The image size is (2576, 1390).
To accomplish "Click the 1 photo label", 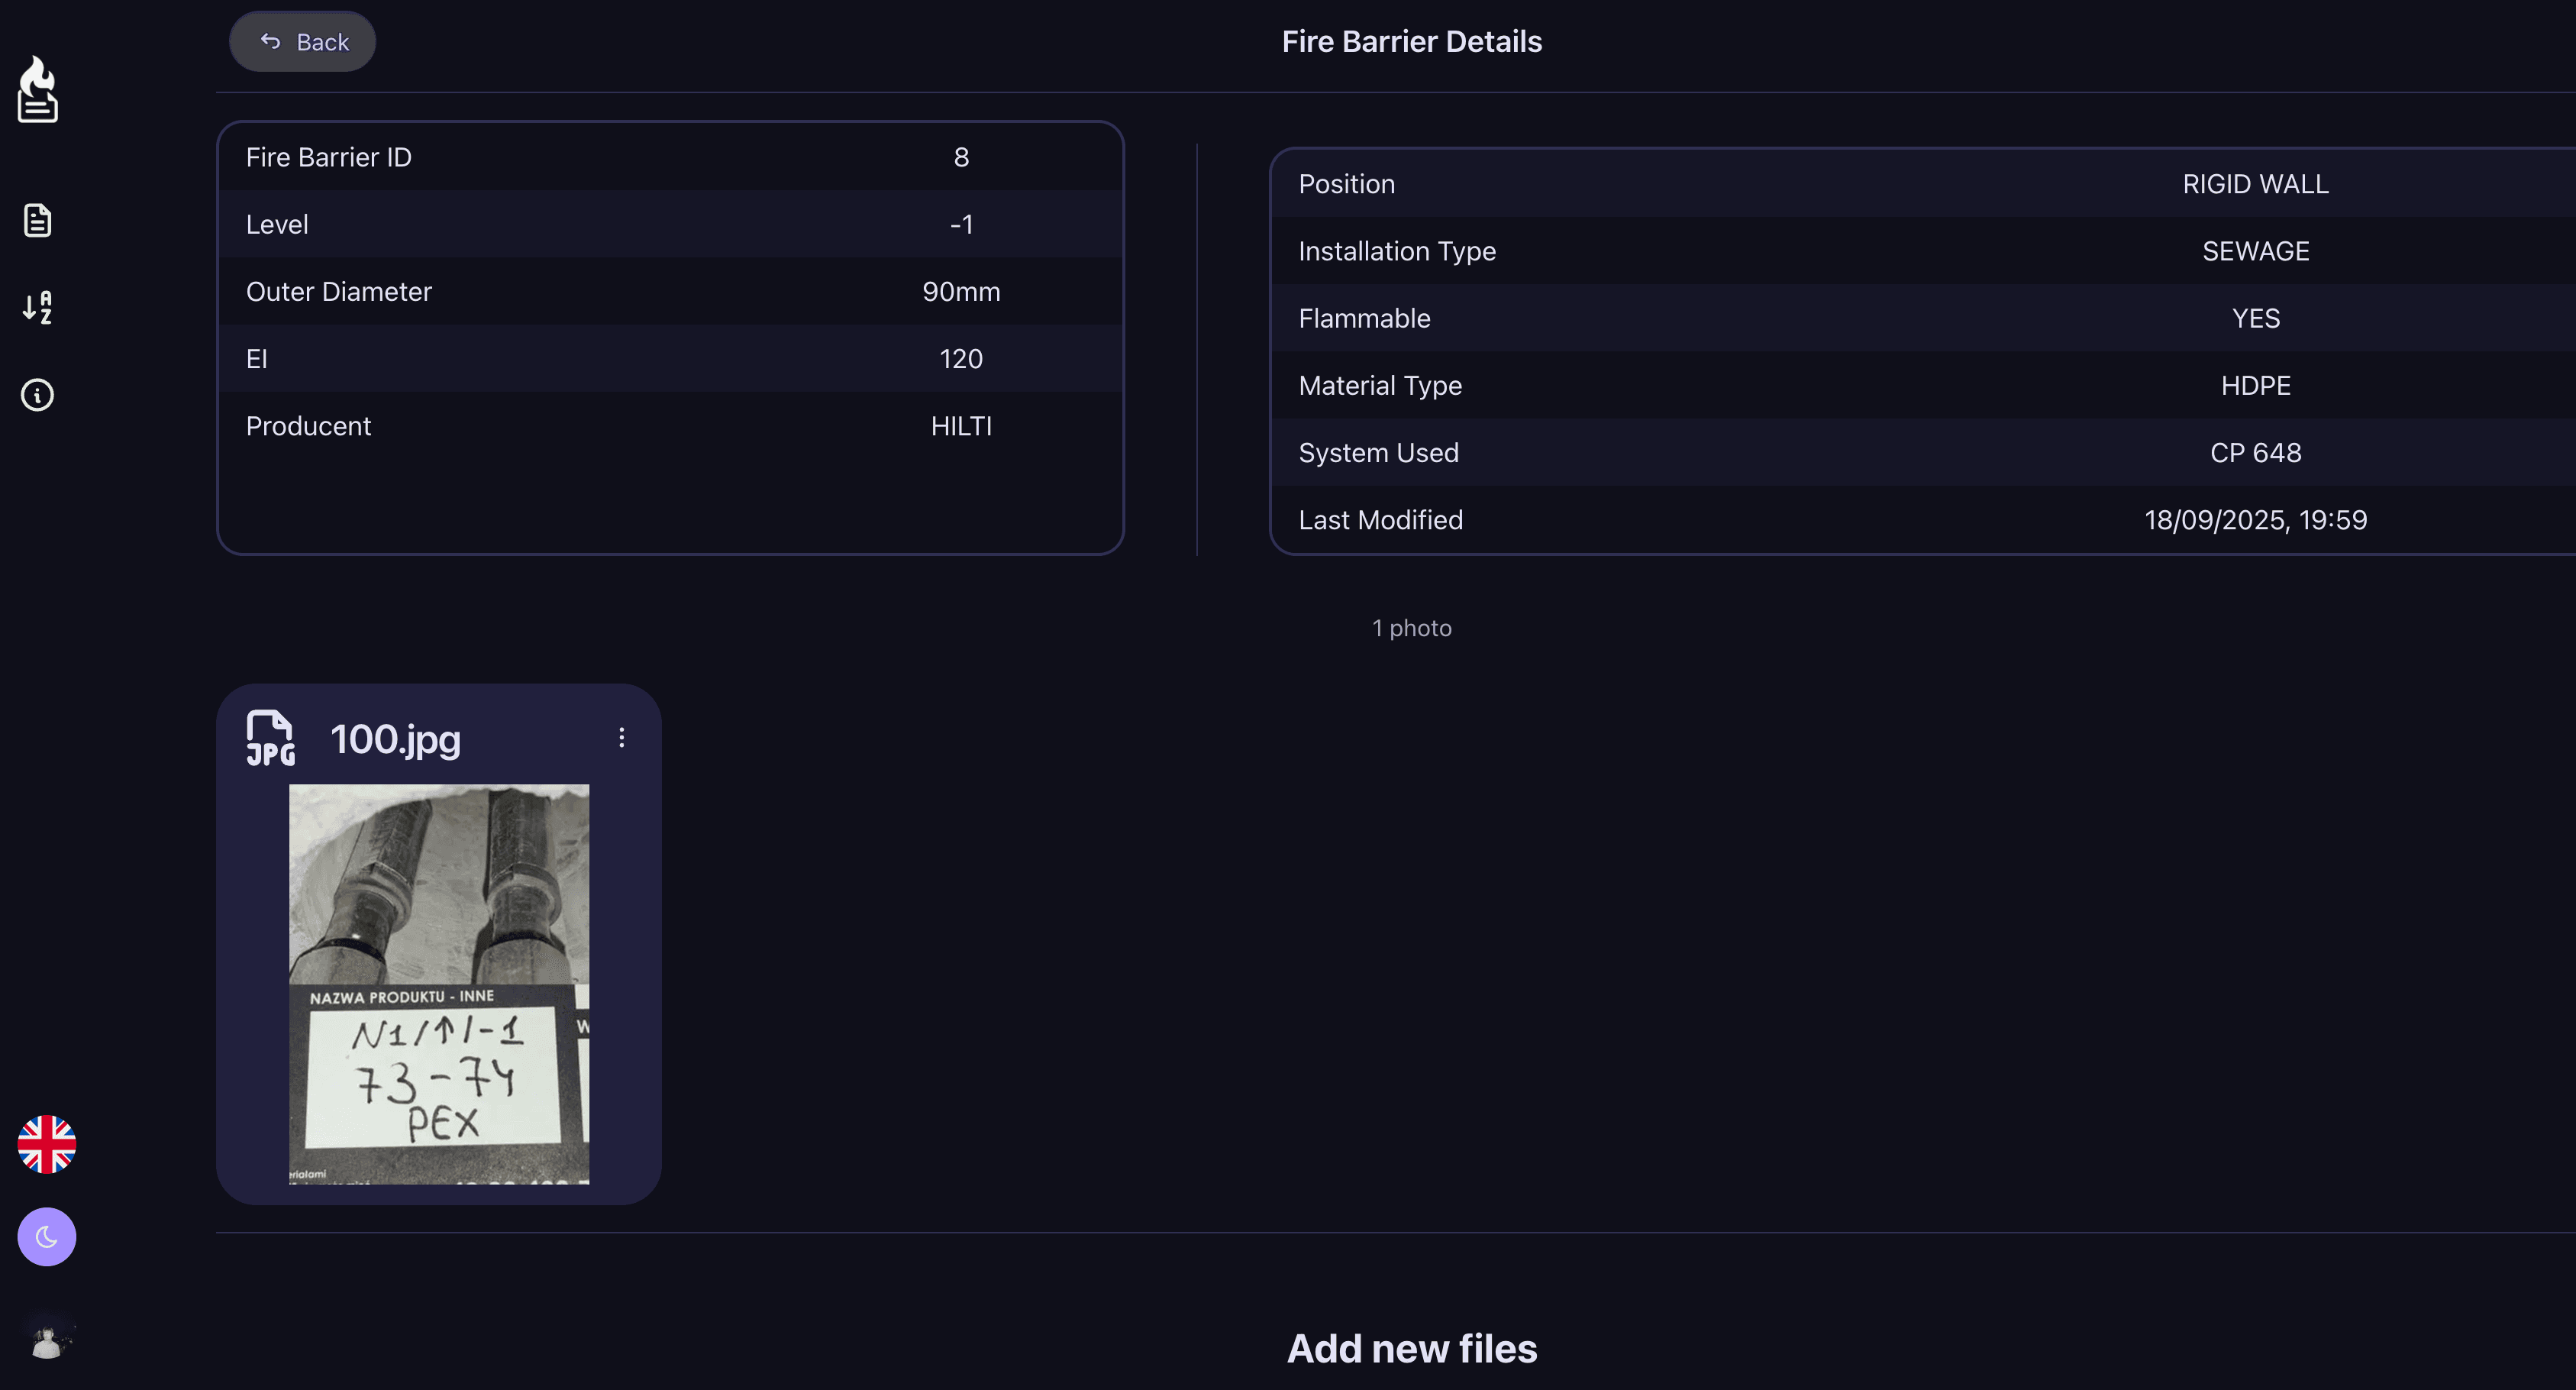I will pyautogui.click(x=1411, y=627).
